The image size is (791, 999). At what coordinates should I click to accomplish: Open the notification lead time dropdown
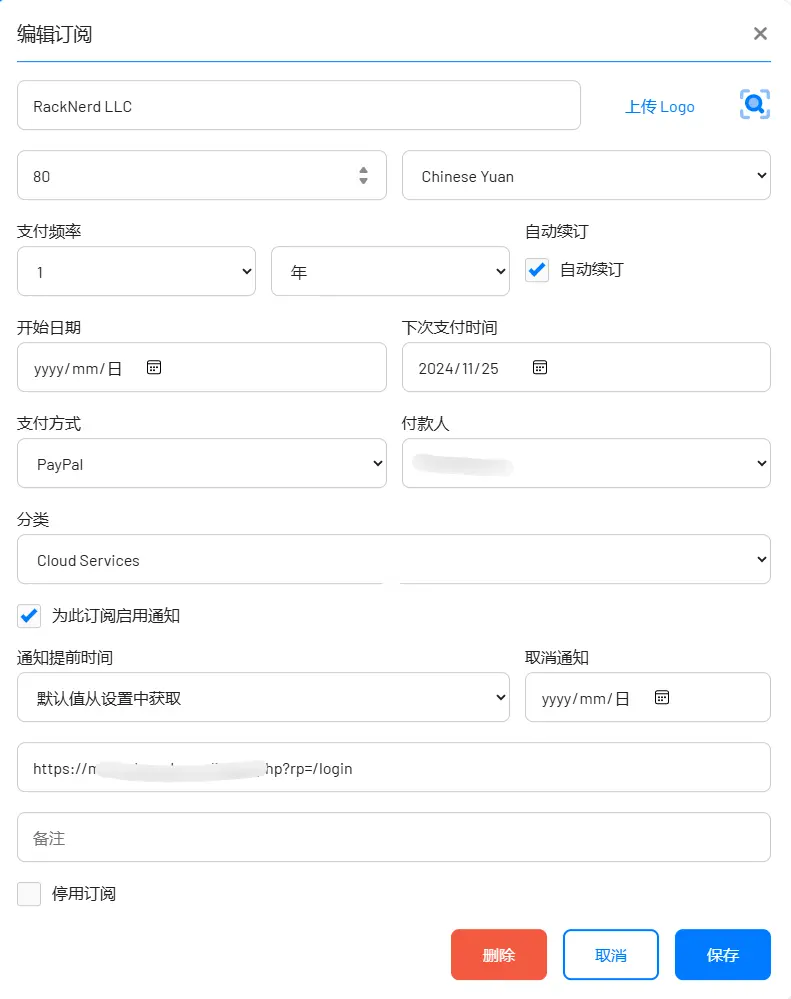[263, 697]
